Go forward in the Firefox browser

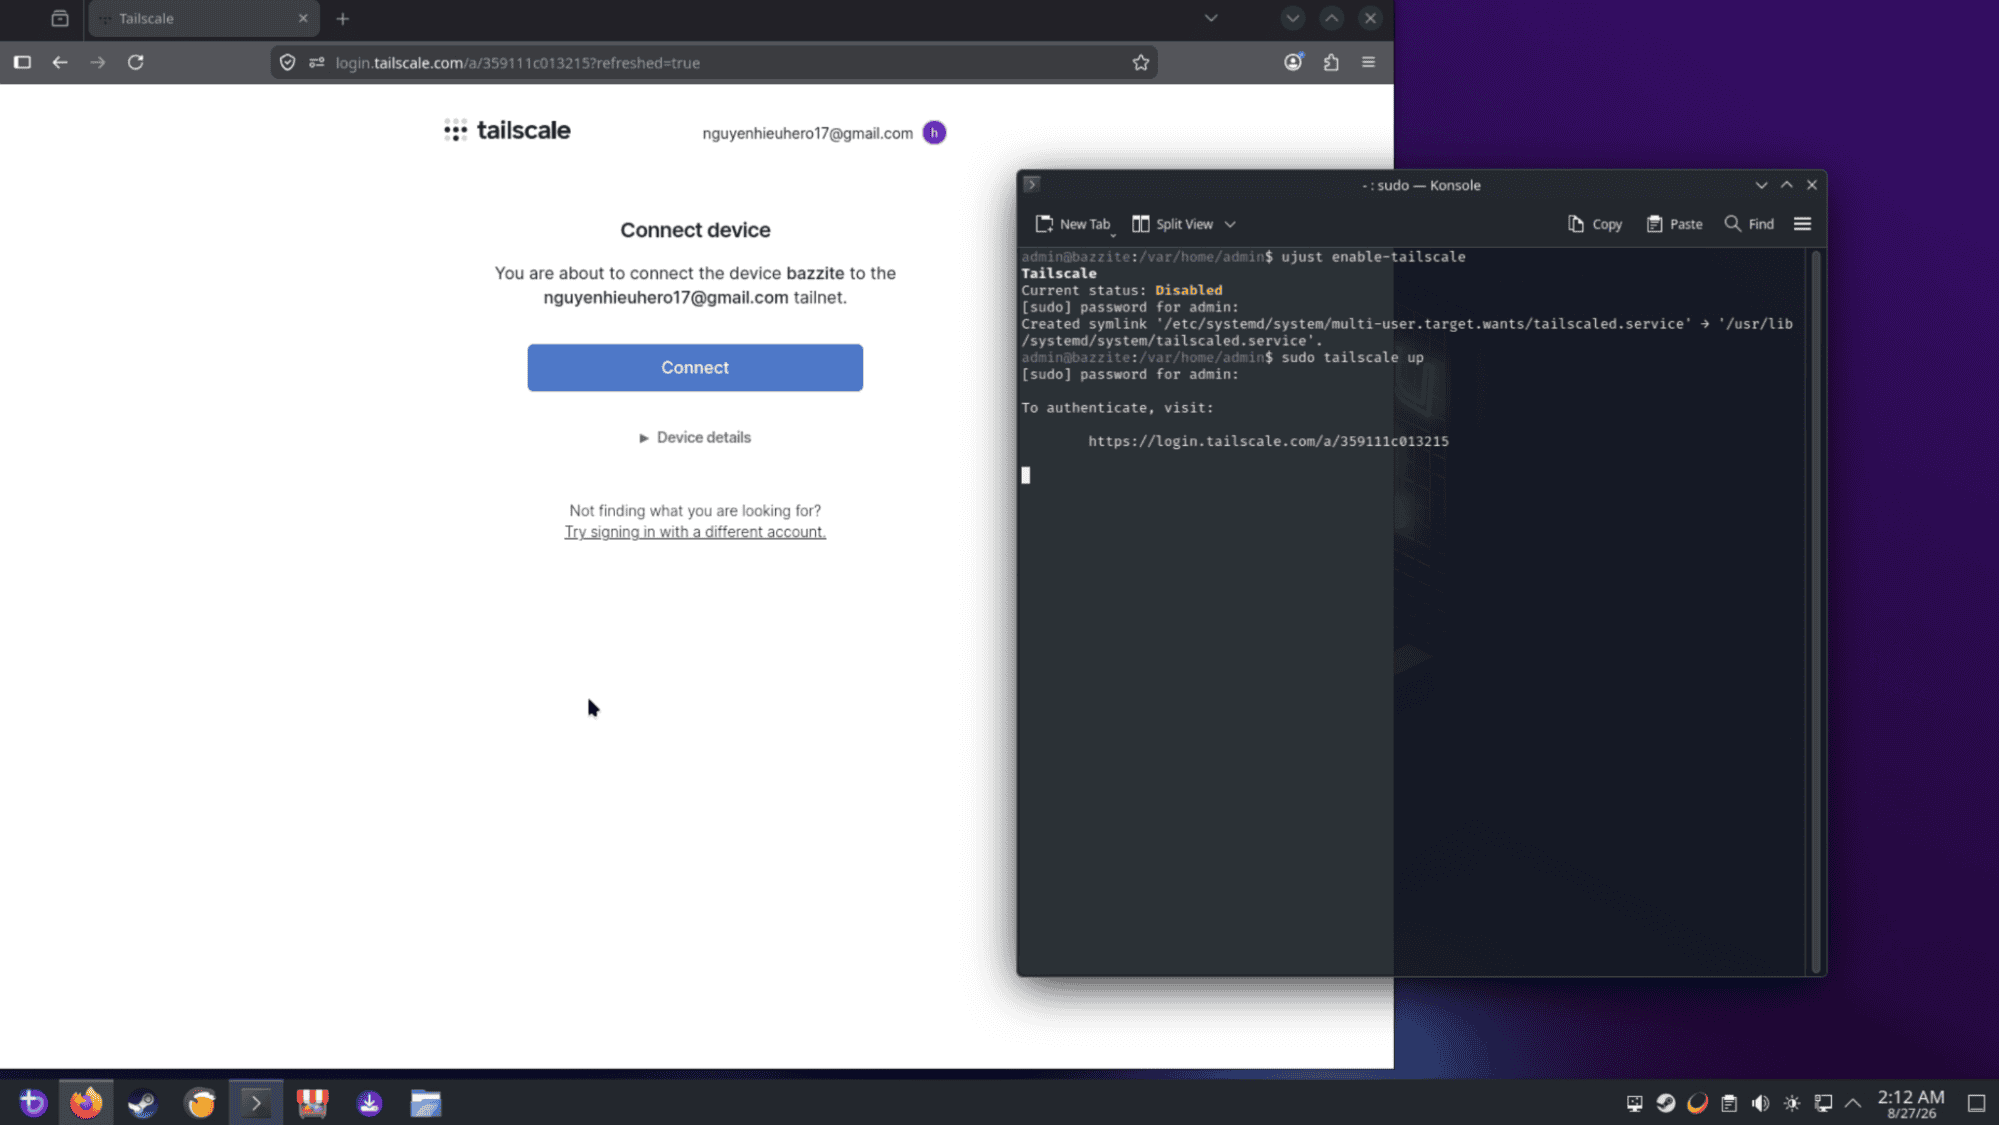pyautogui.click(x=98, y=62)
